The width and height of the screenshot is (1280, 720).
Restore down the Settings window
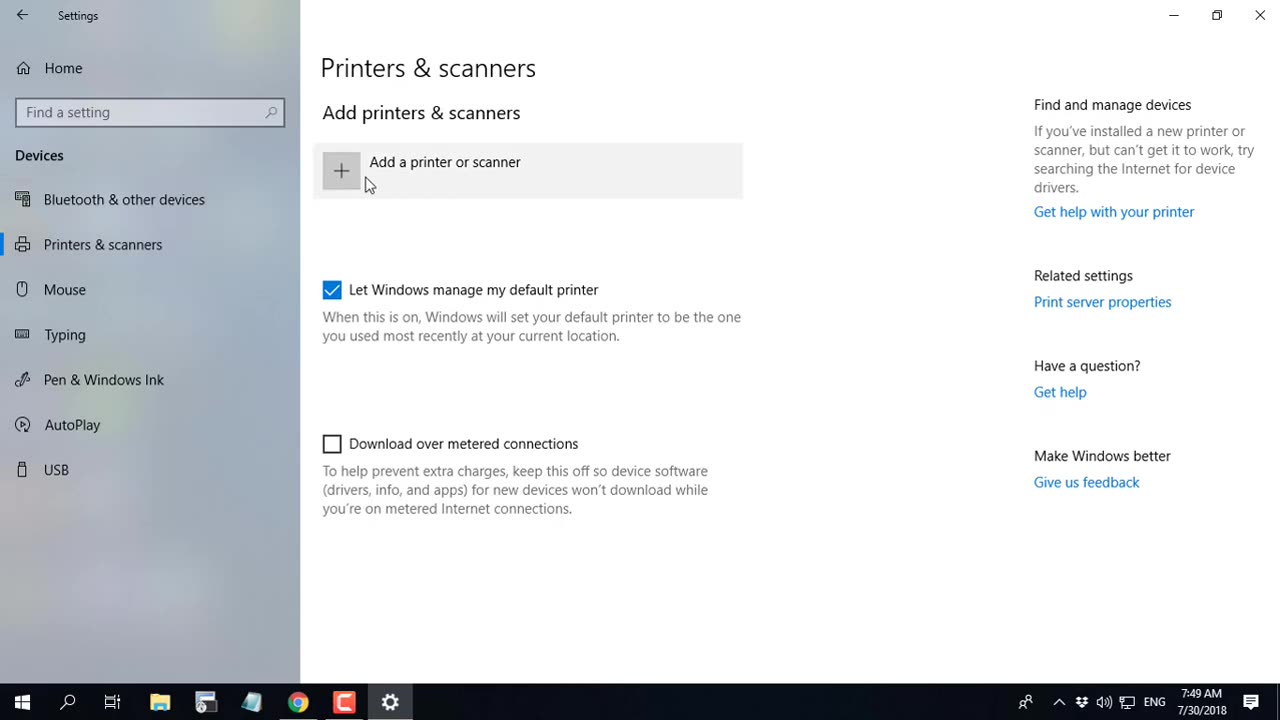(x=1217, y=15)
